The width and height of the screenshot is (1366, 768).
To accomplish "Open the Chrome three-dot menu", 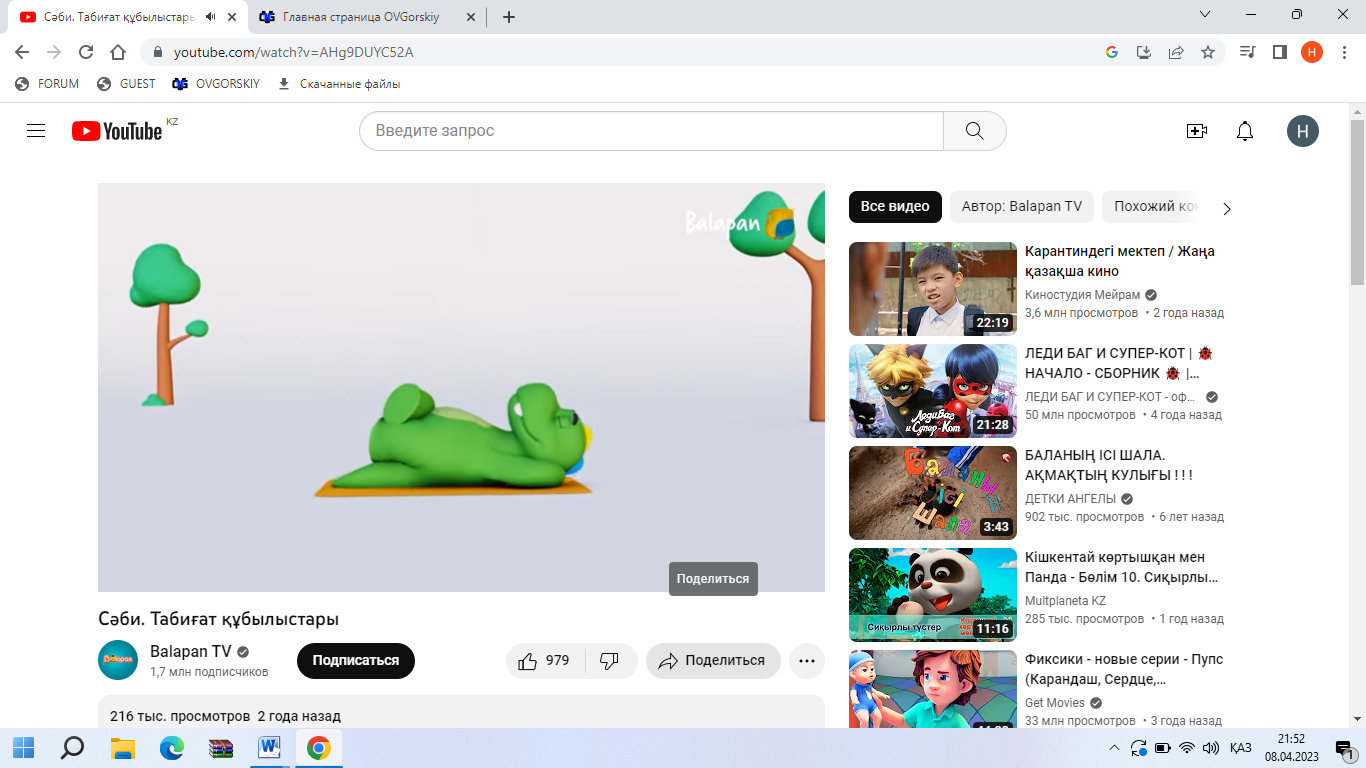I will point(1344,52).
